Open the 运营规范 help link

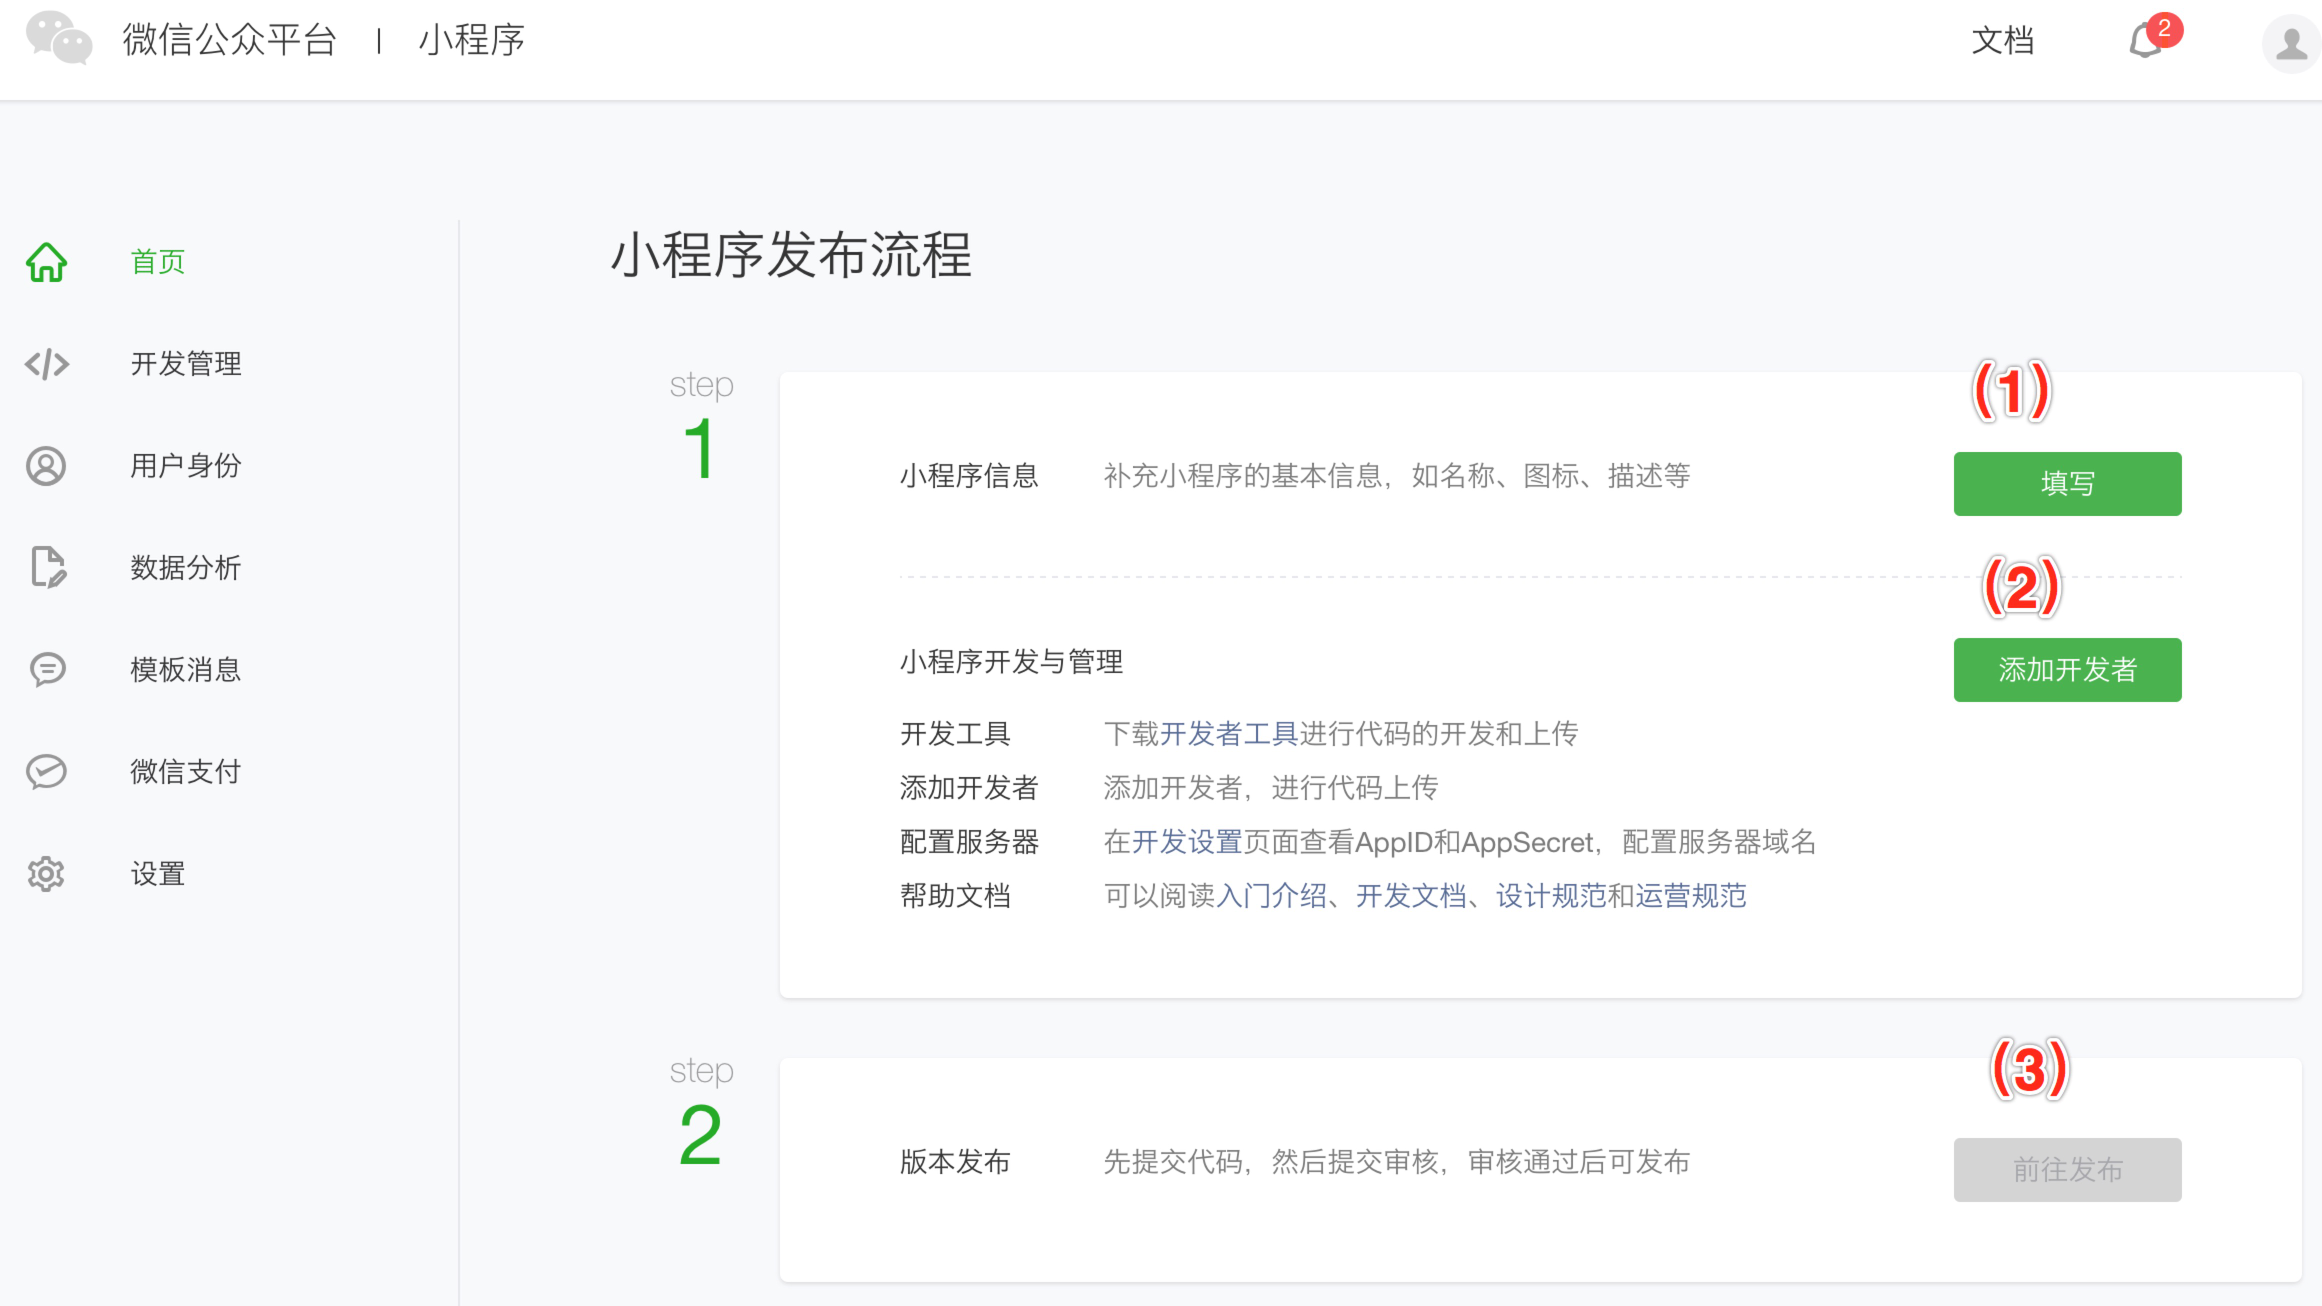[1691, 896]
